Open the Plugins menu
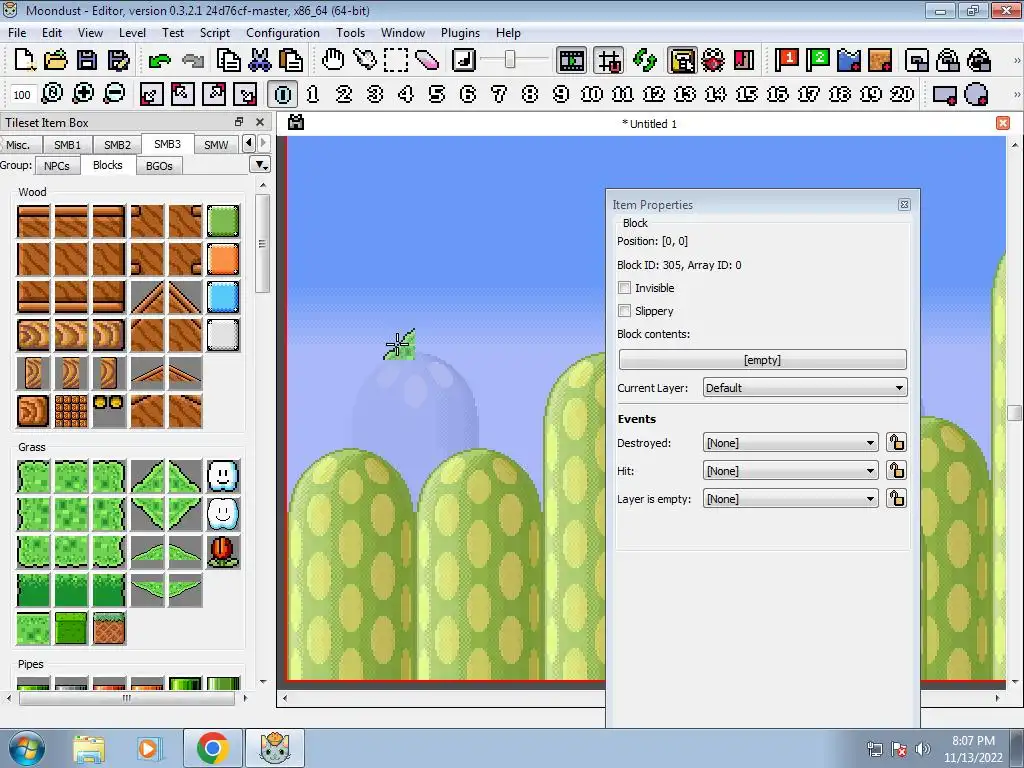 [460, 33]
